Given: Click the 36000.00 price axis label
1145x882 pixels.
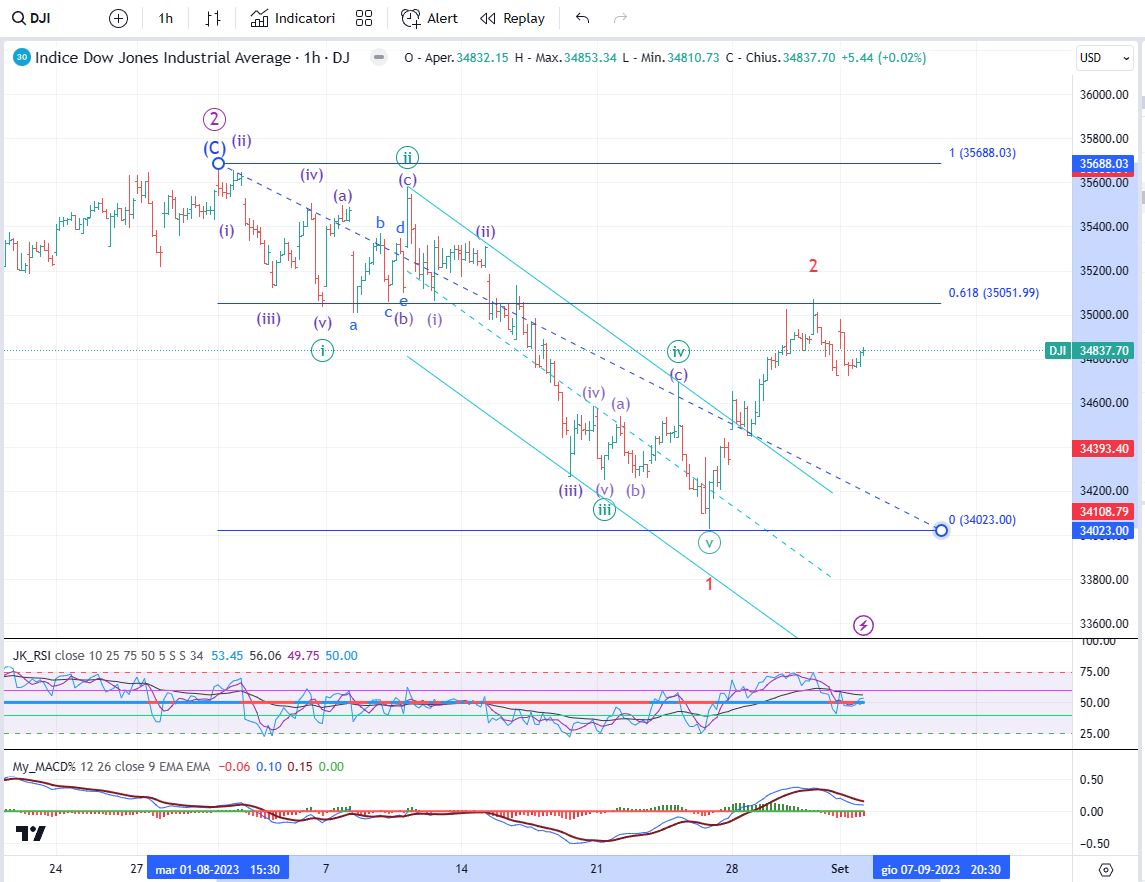Looking at the screenshot, I should (1103, 94).
